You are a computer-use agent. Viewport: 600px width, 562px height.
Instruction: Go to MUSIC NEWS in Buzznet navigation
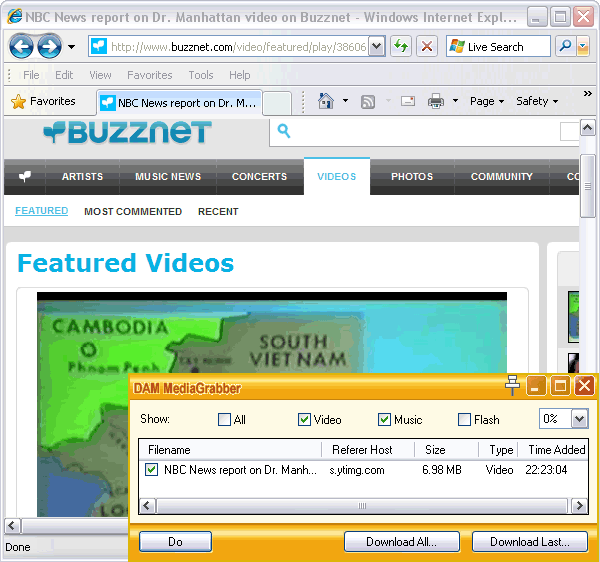pyautogui.click(x=168, y=176)
